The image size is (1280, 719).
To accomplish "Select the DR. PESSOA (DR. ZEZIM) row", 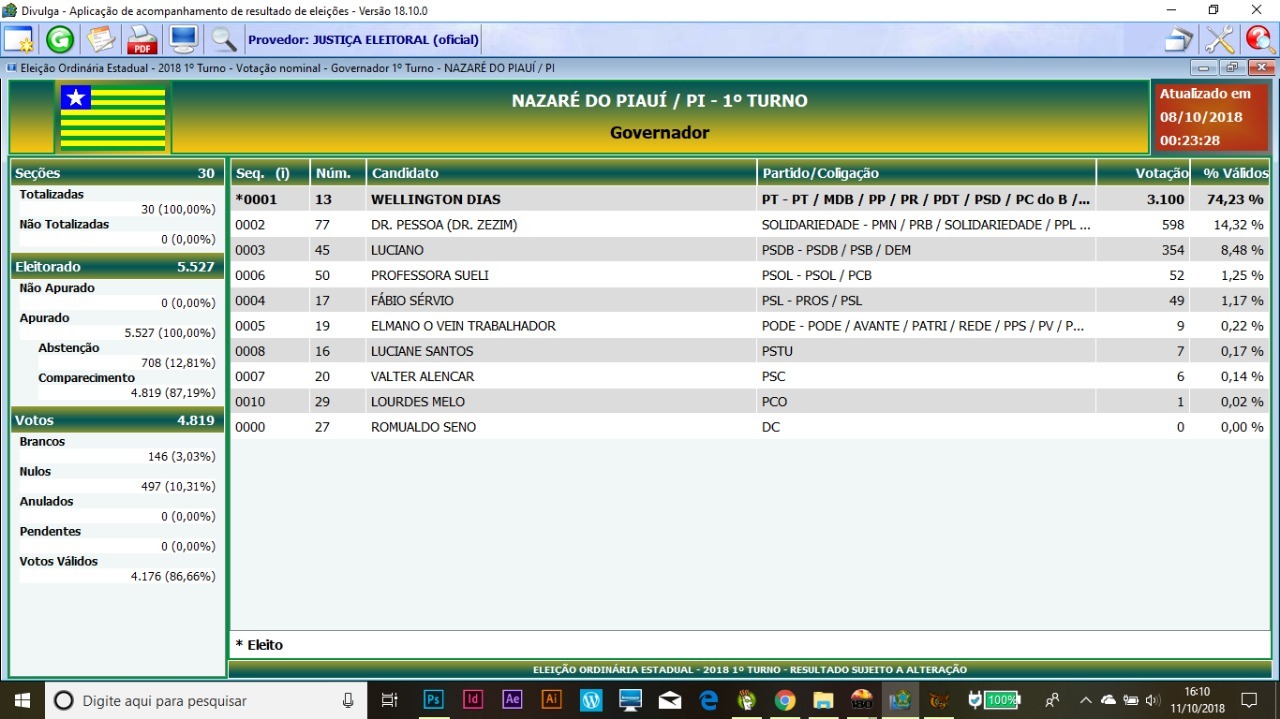I will point(750,225).
